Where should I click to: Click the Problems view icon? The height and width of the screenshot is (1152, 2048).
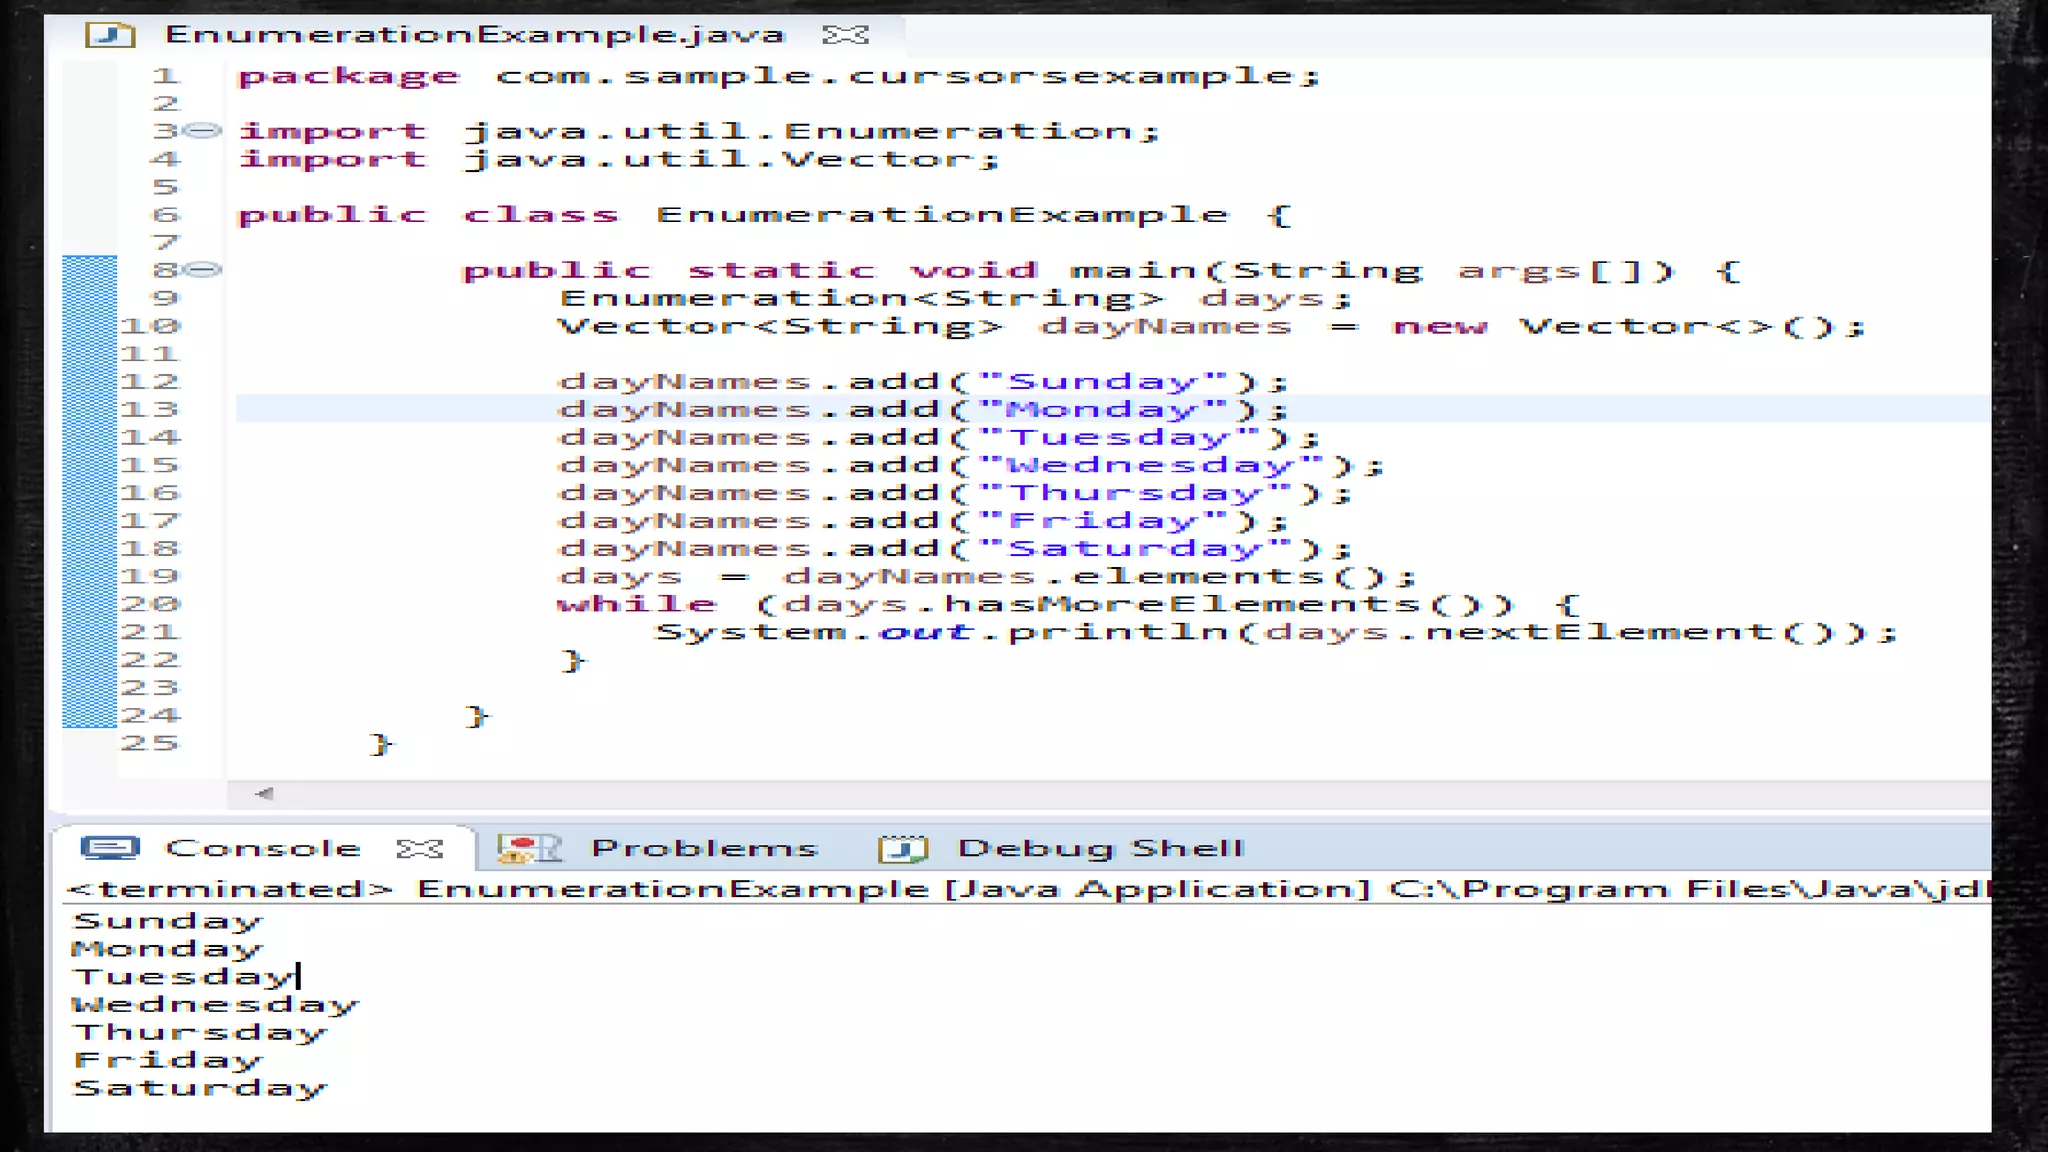pos(529,849)
